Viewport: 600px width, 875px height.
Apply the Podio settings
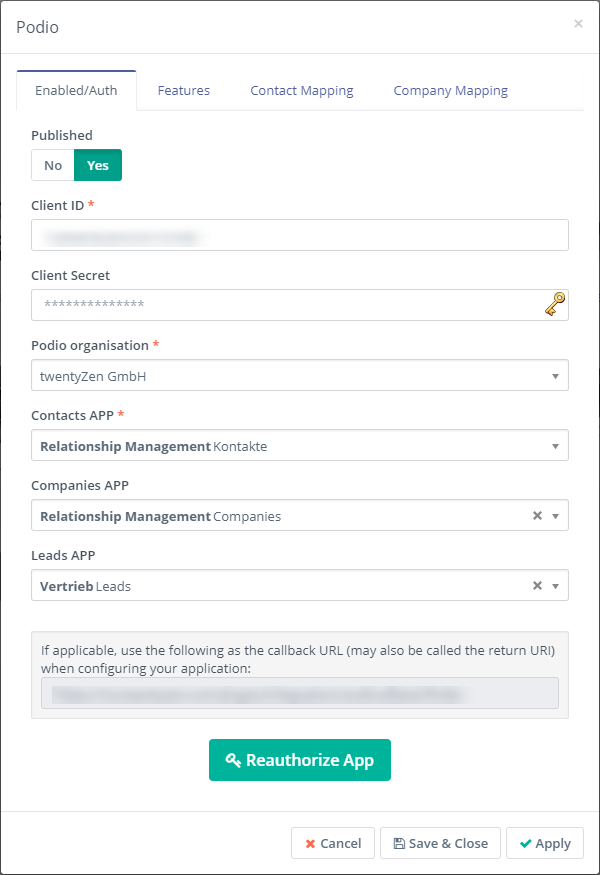pyautogui.click(x=545, y=843)
